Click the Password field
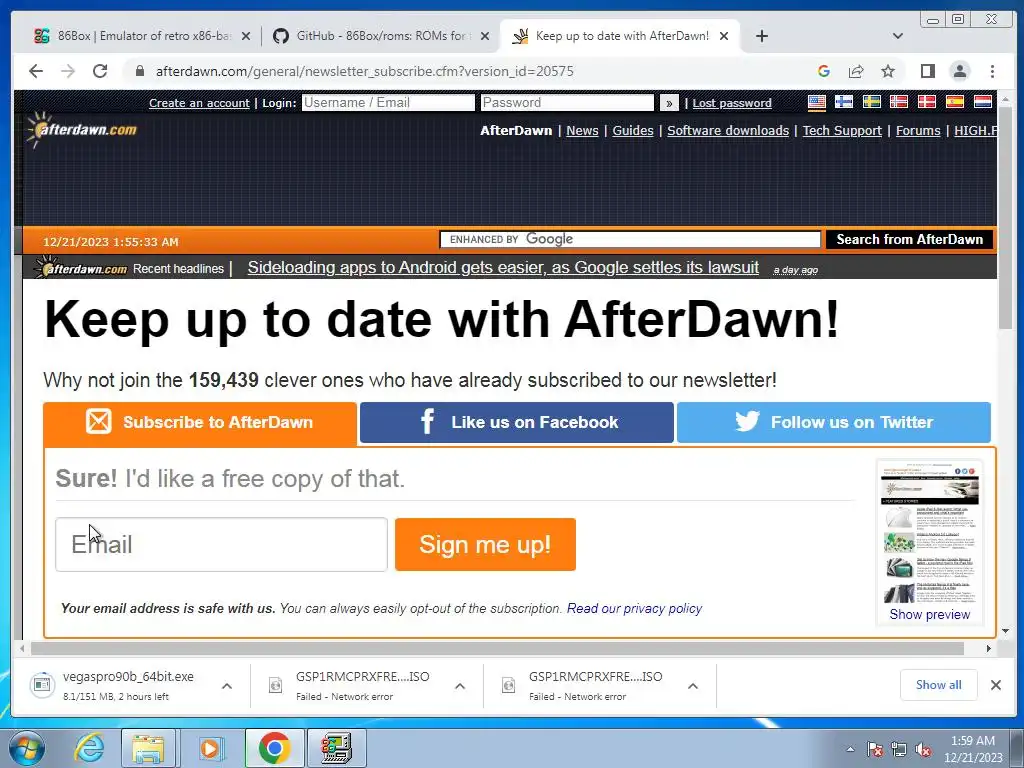The height and width of the screenshot is (768, 1024). (567, 103)
